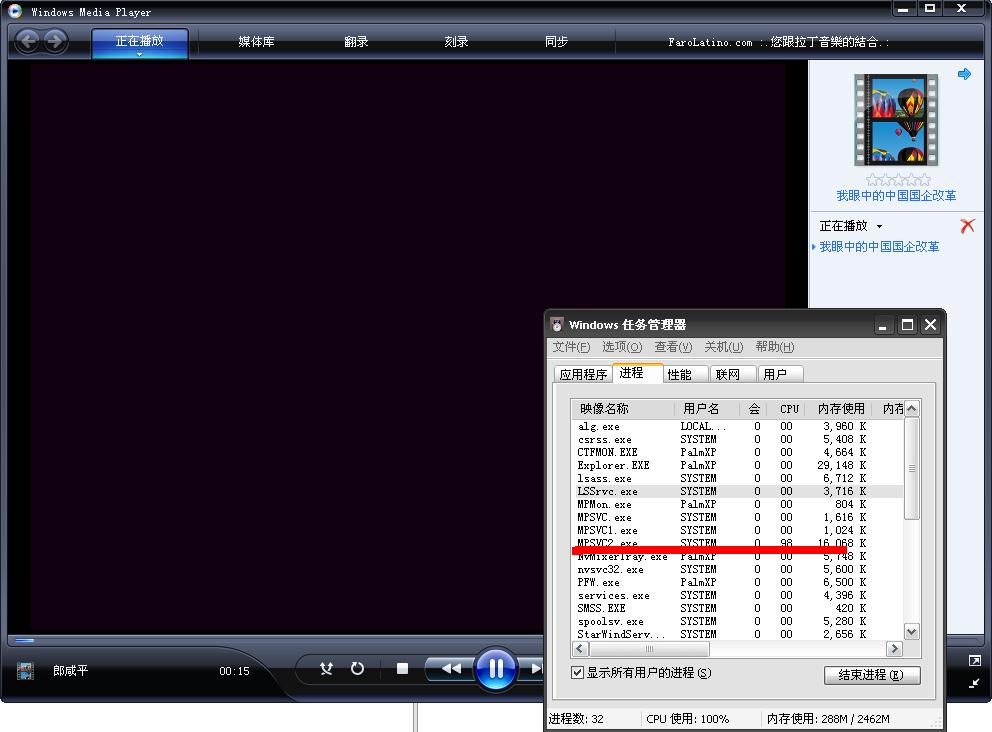992x732 pixels.
Task: Select the csrss.exe process row
Action: point(737,439)
